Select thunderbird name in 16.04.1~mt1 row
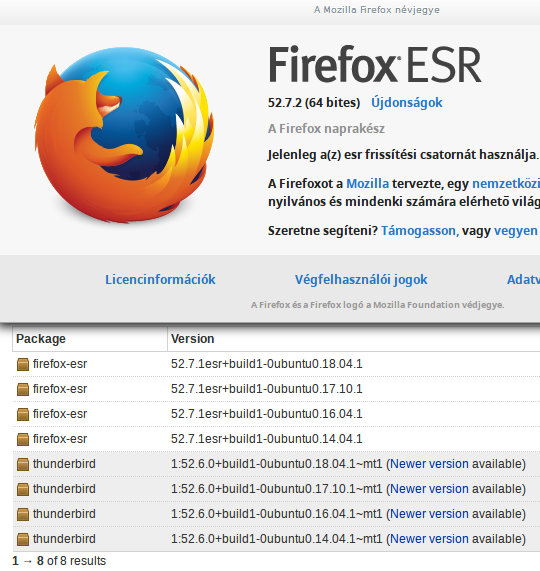Screen dimensions: 540x571 (x=64, y=514)
